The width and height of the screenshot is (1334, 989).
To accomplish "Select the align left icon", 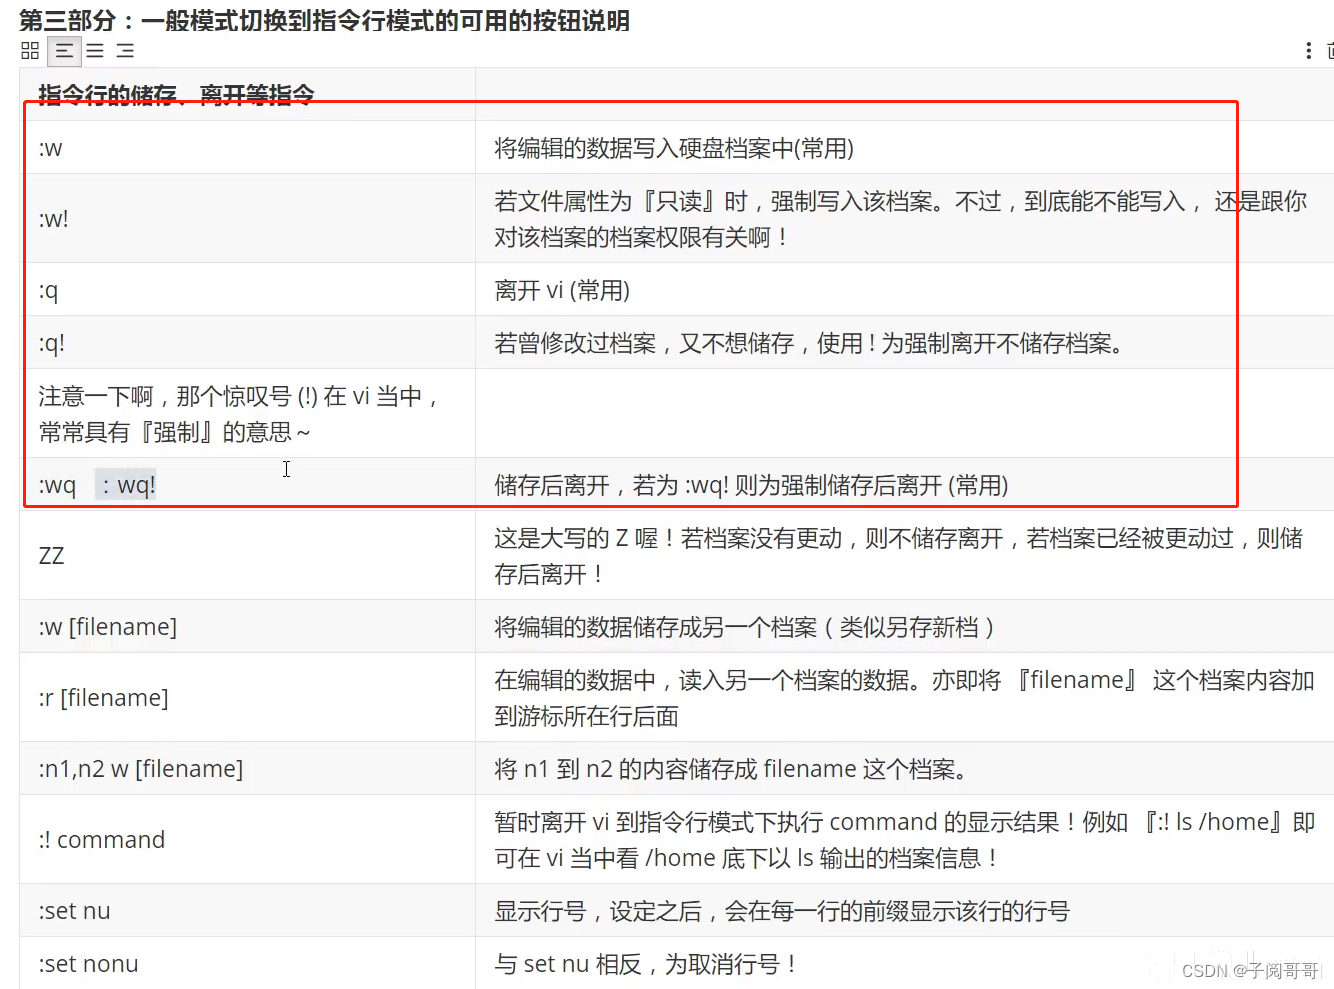I will pos(64,51).
